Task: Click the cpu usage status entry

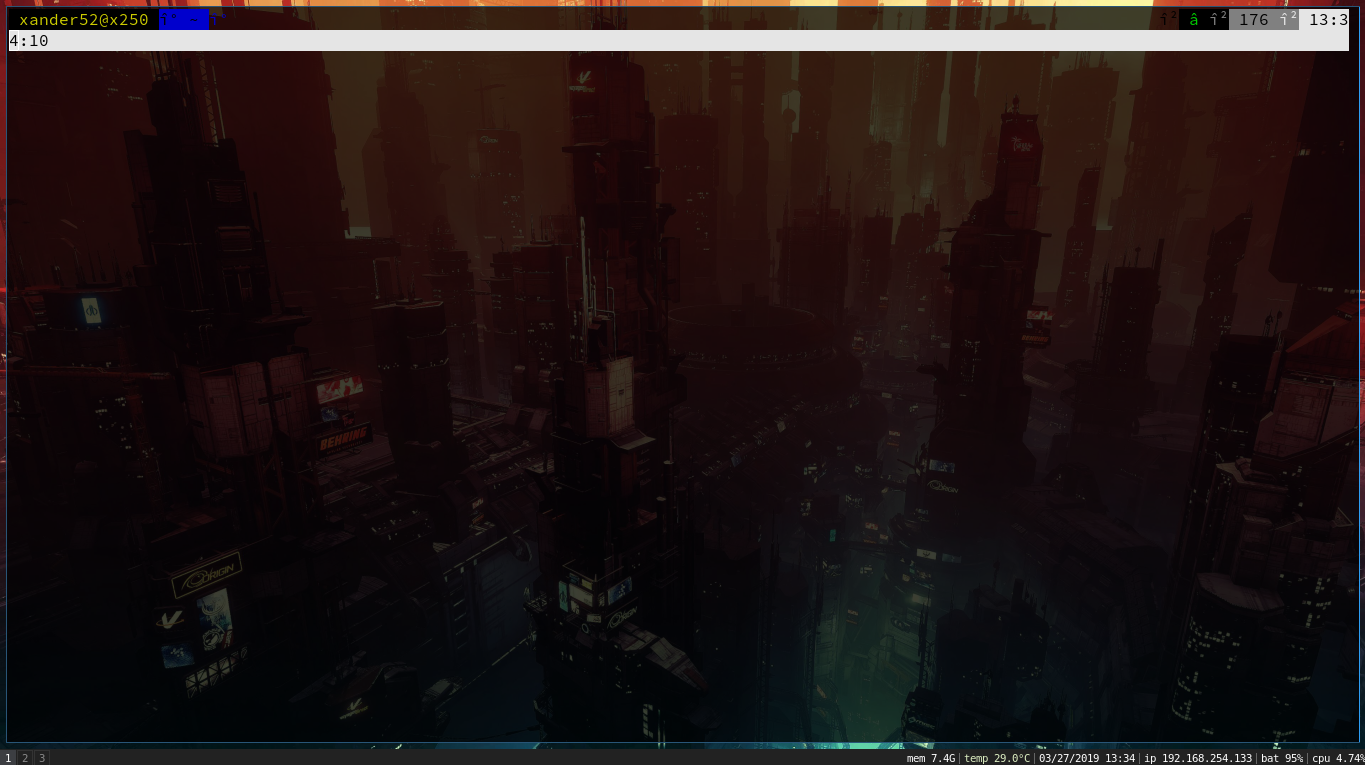Action: point(1338,758)
